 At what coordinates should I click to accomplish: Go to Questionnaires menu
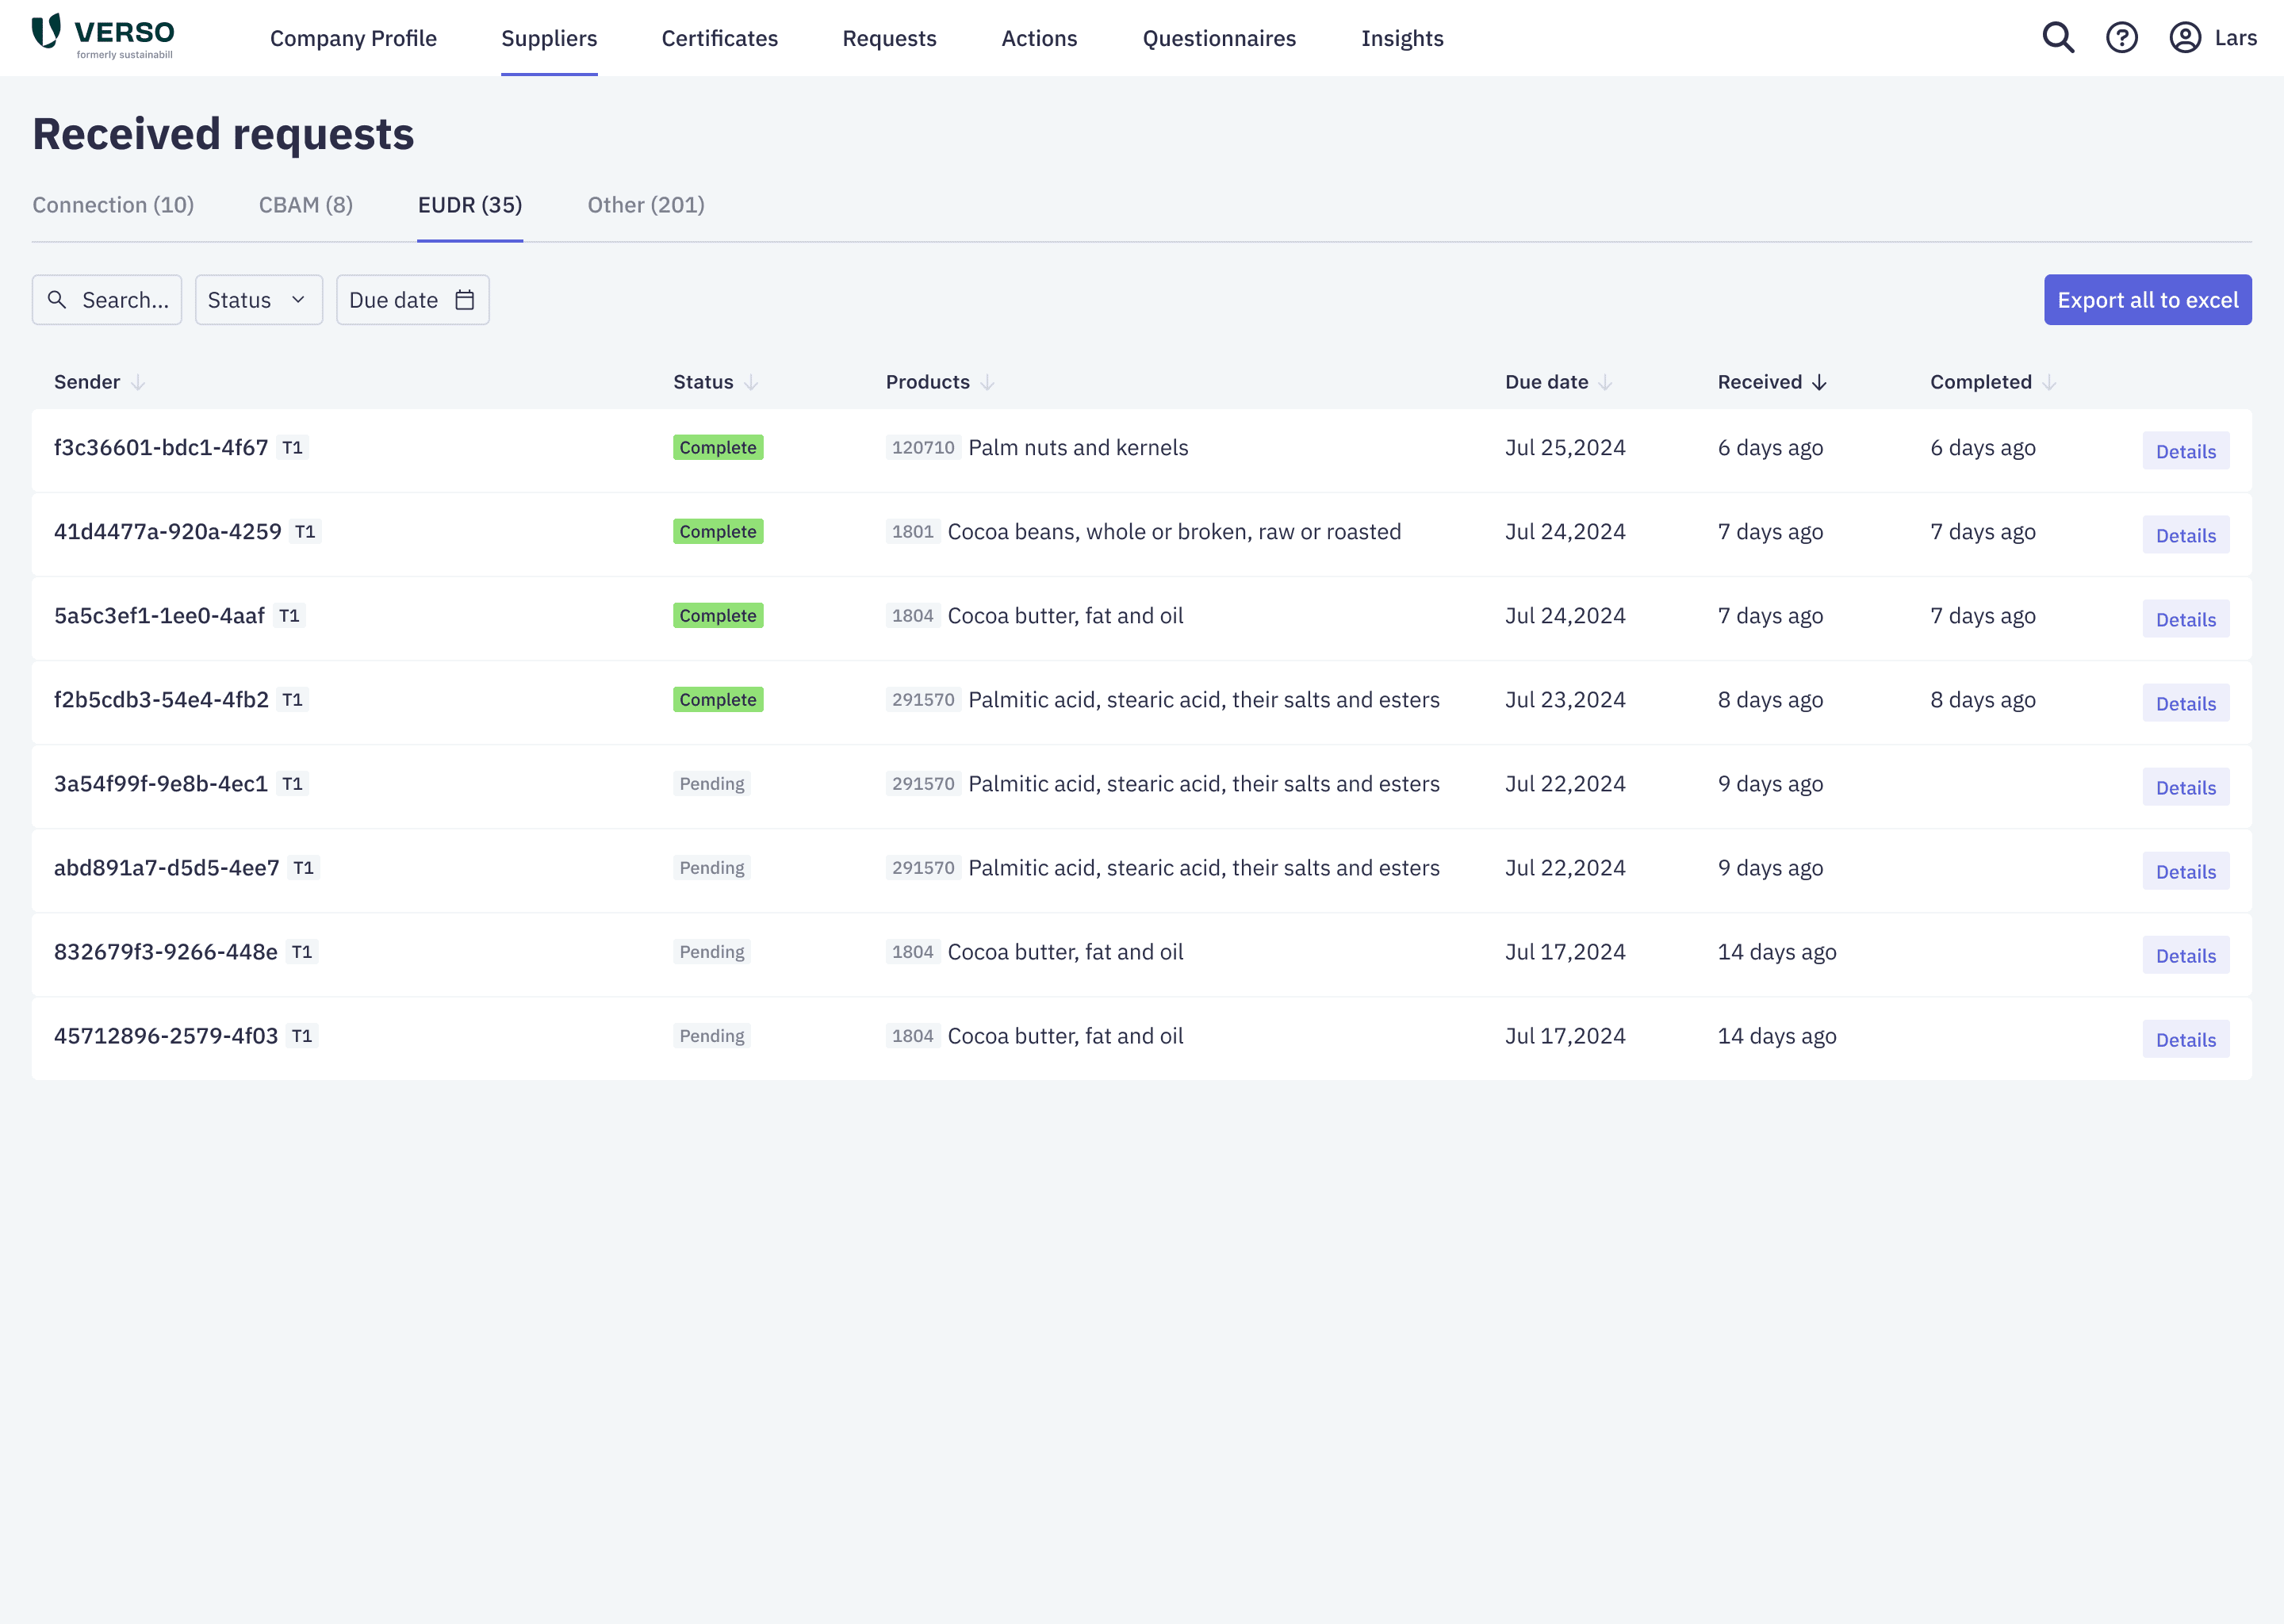(x=1219, y=38)
